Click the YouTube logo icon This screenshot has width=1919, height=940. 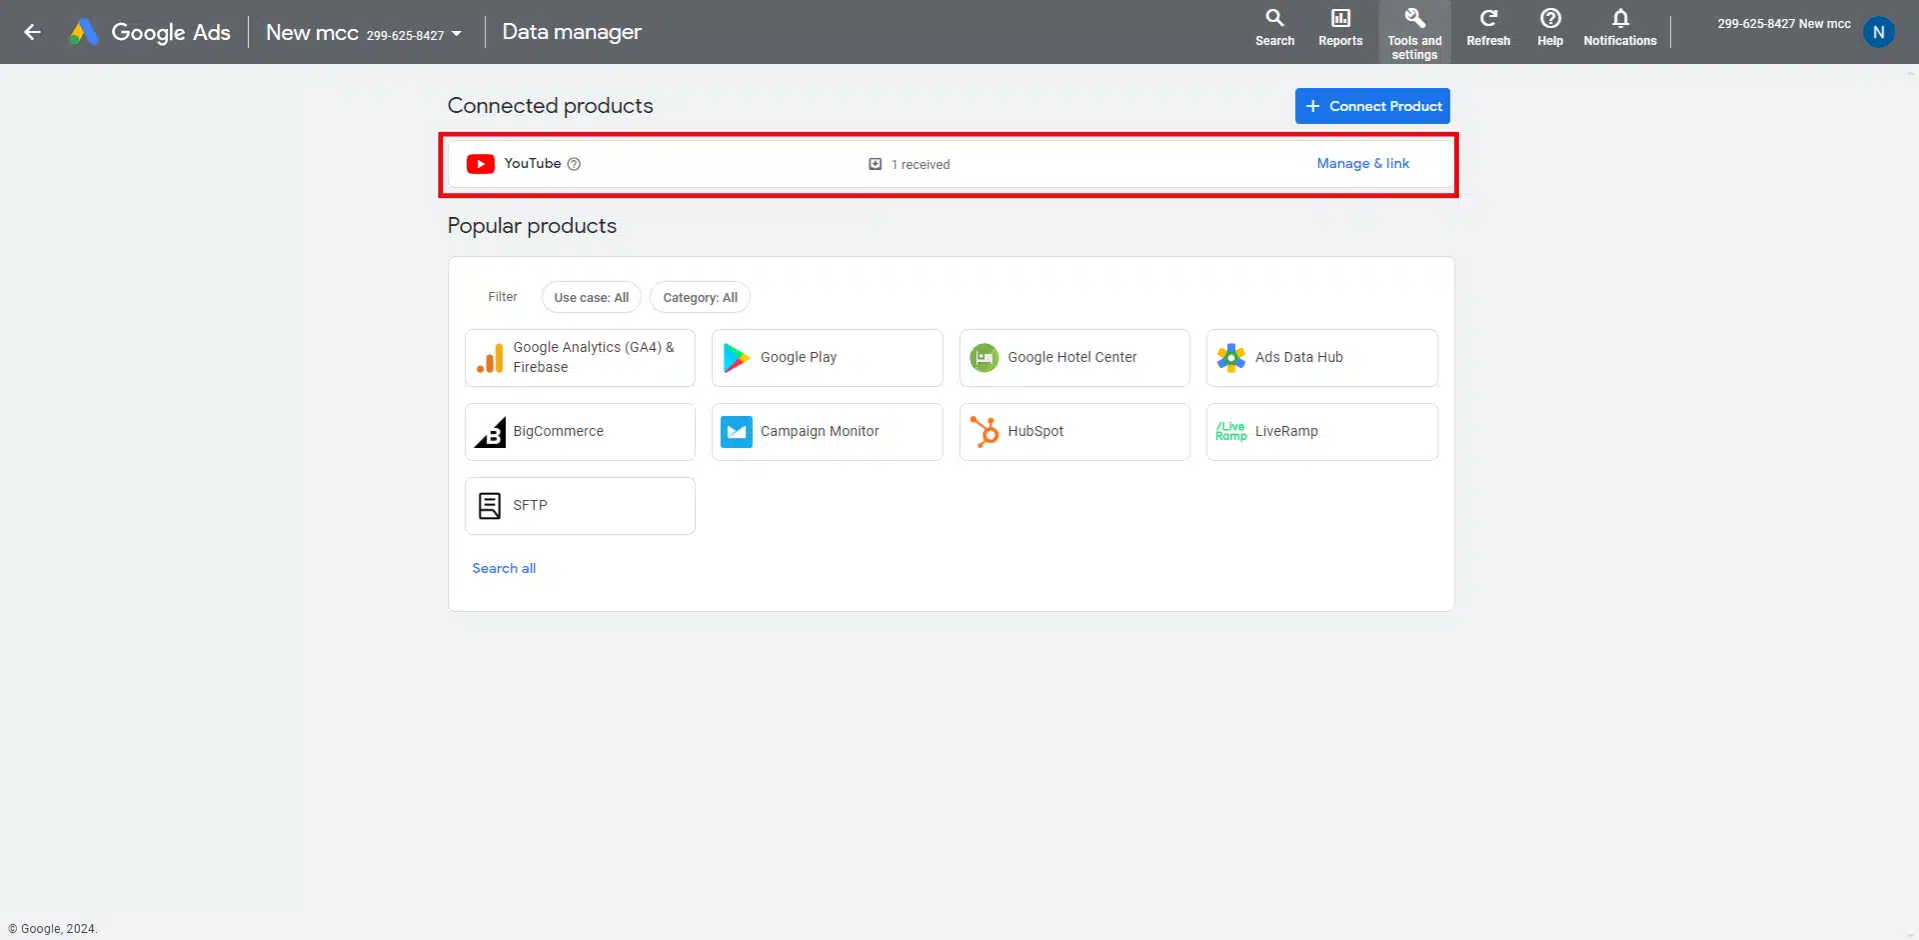click(480, 164)
